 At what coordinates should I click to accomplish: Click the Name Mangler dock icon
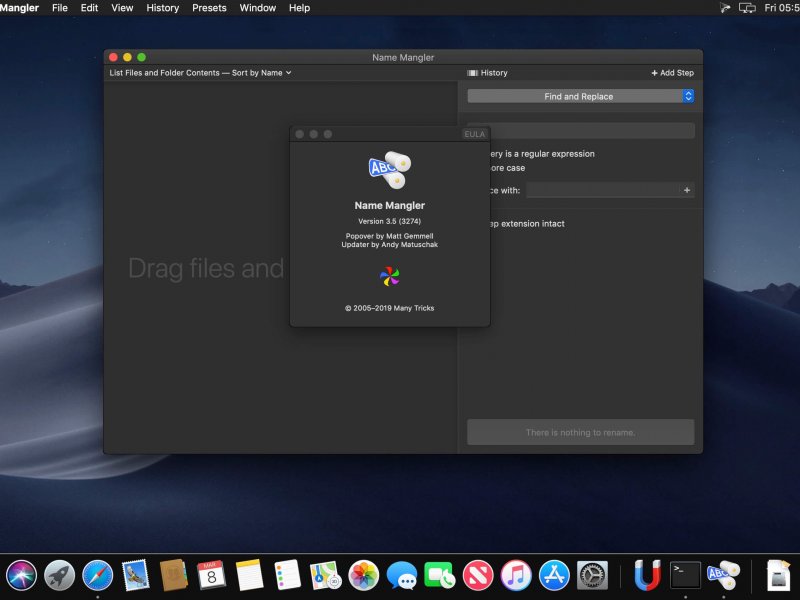[723, 575]
